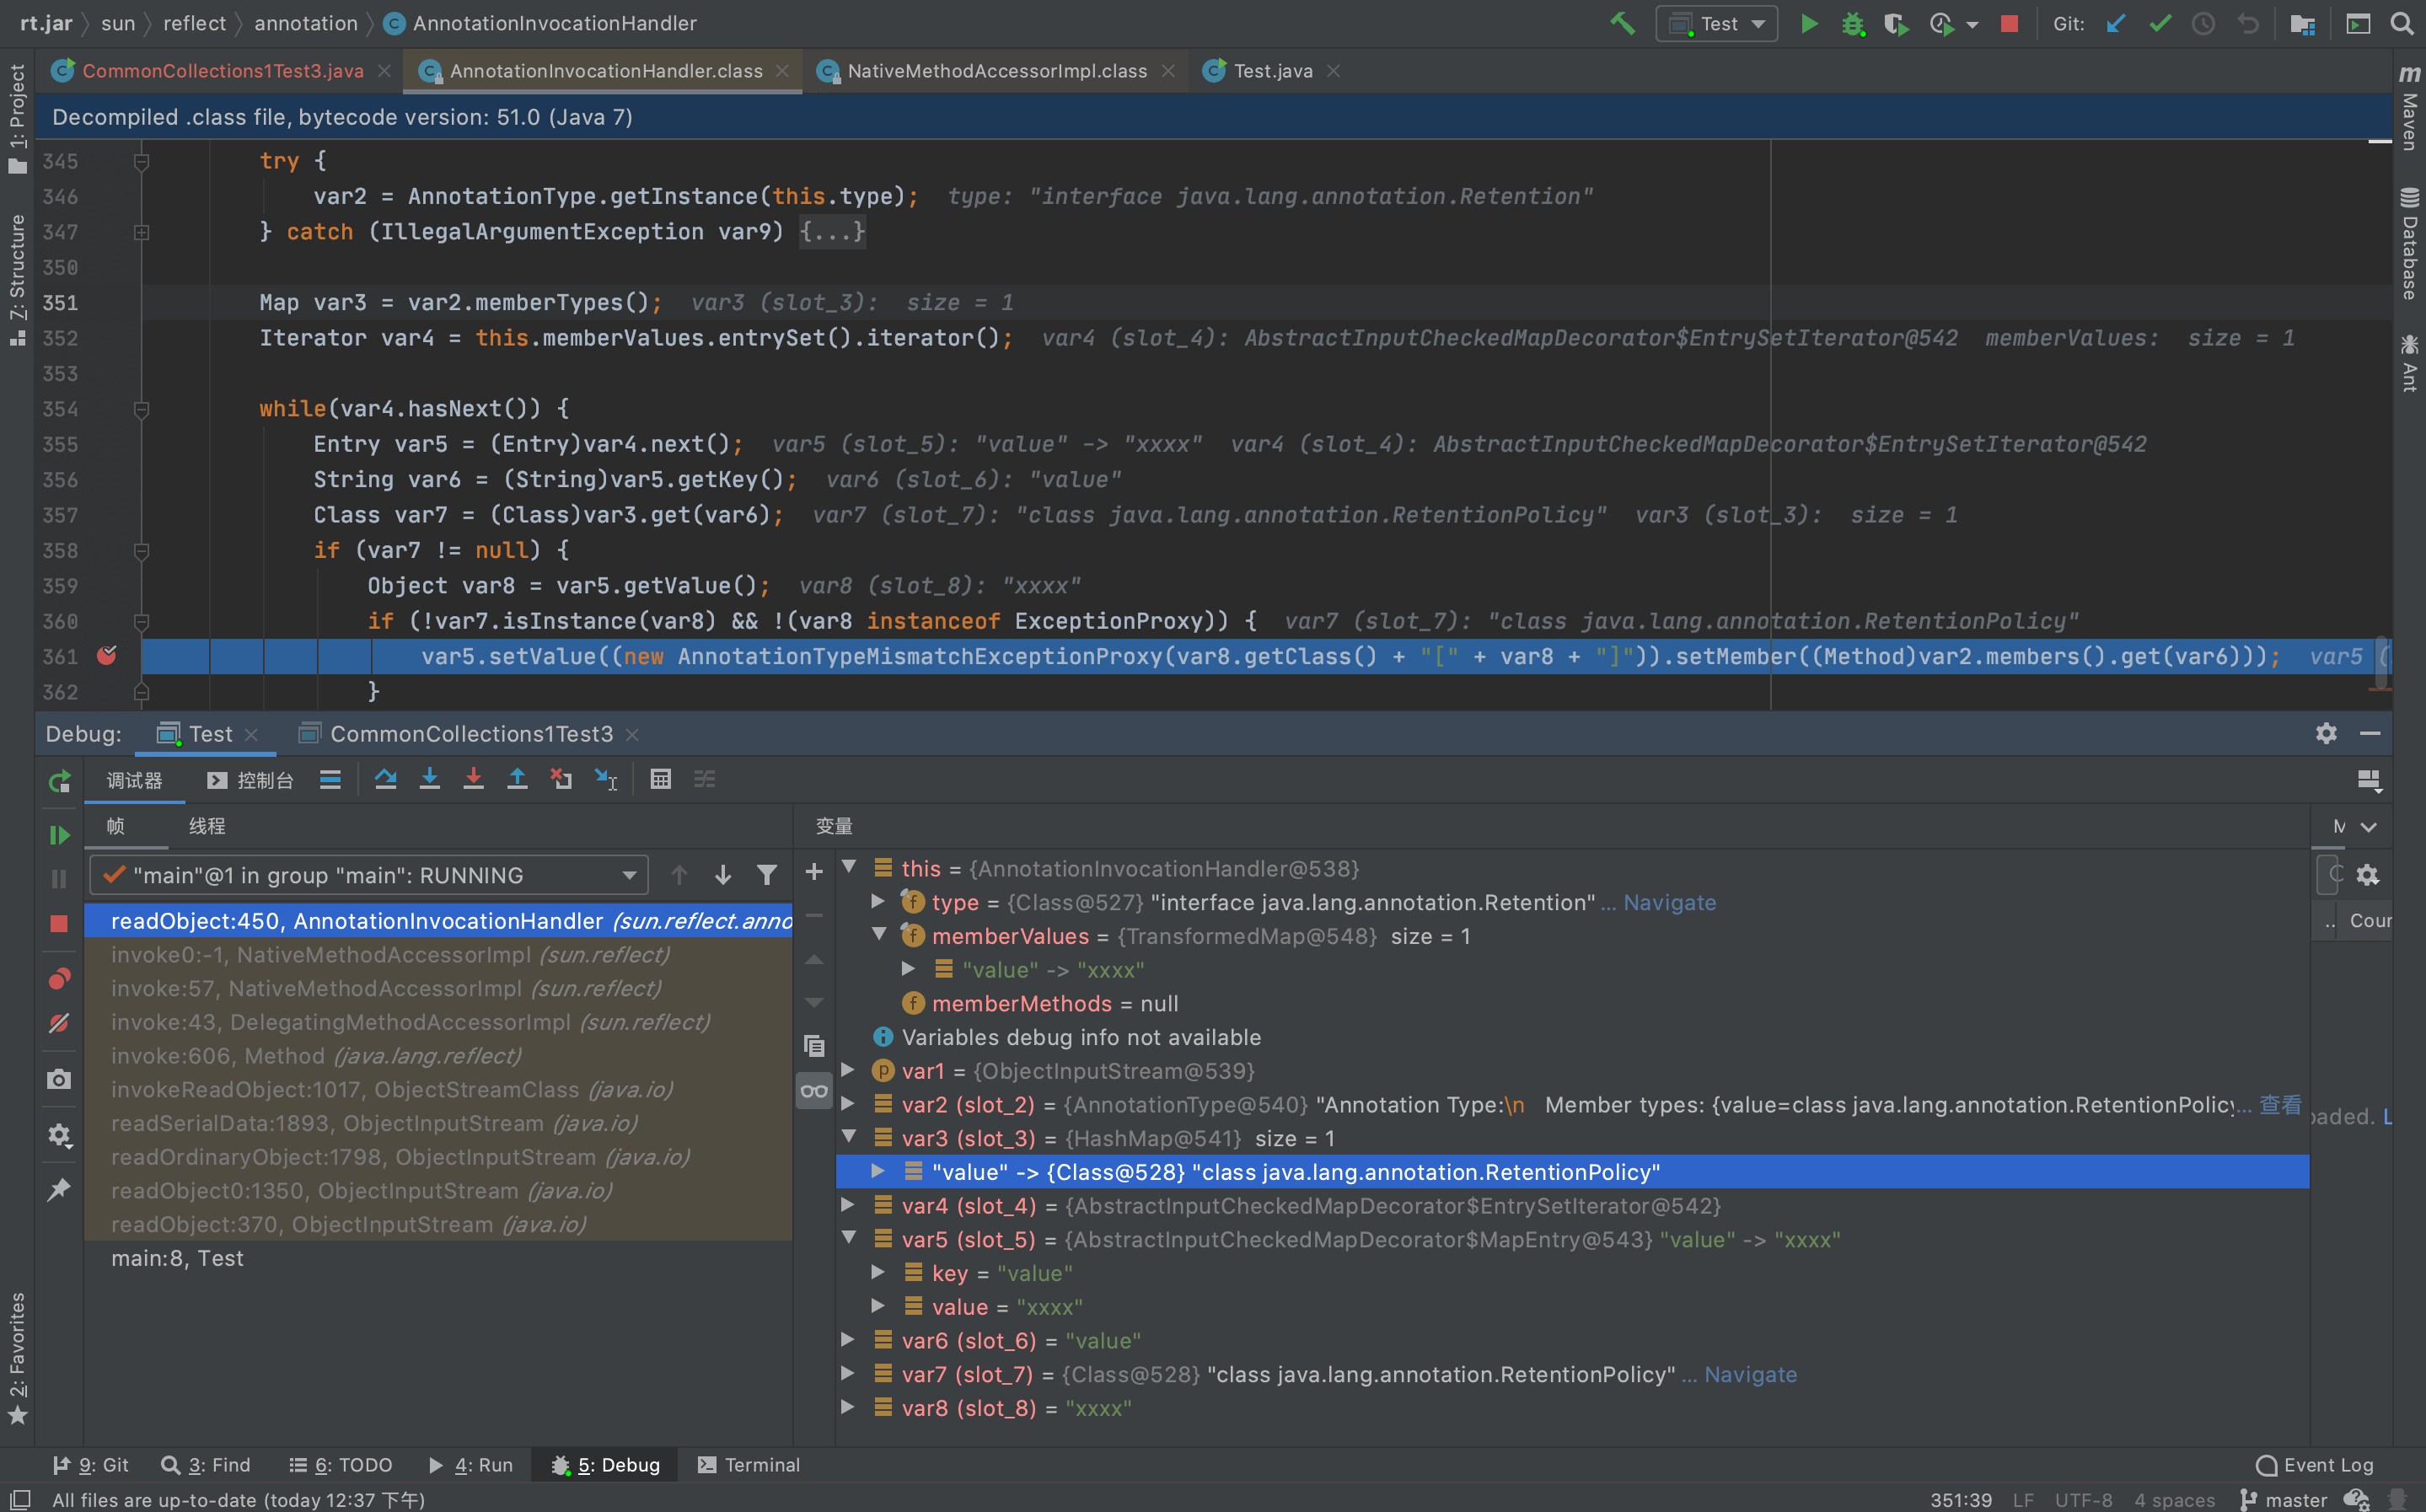Viewport: 2426px width, 1512px height.
Task: Select invoke:606, Method stack frame
Action: tap(315, 1056)
